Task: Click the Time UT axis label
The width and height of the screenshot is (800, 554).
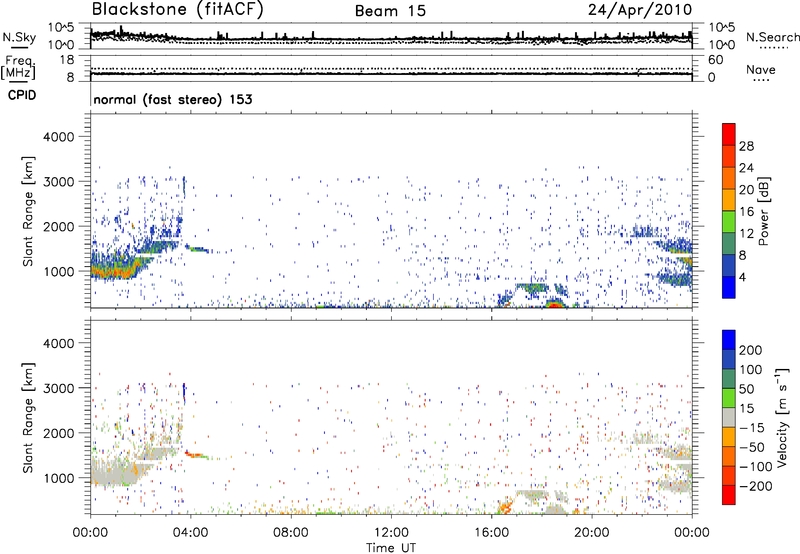Action: [391, 548]
